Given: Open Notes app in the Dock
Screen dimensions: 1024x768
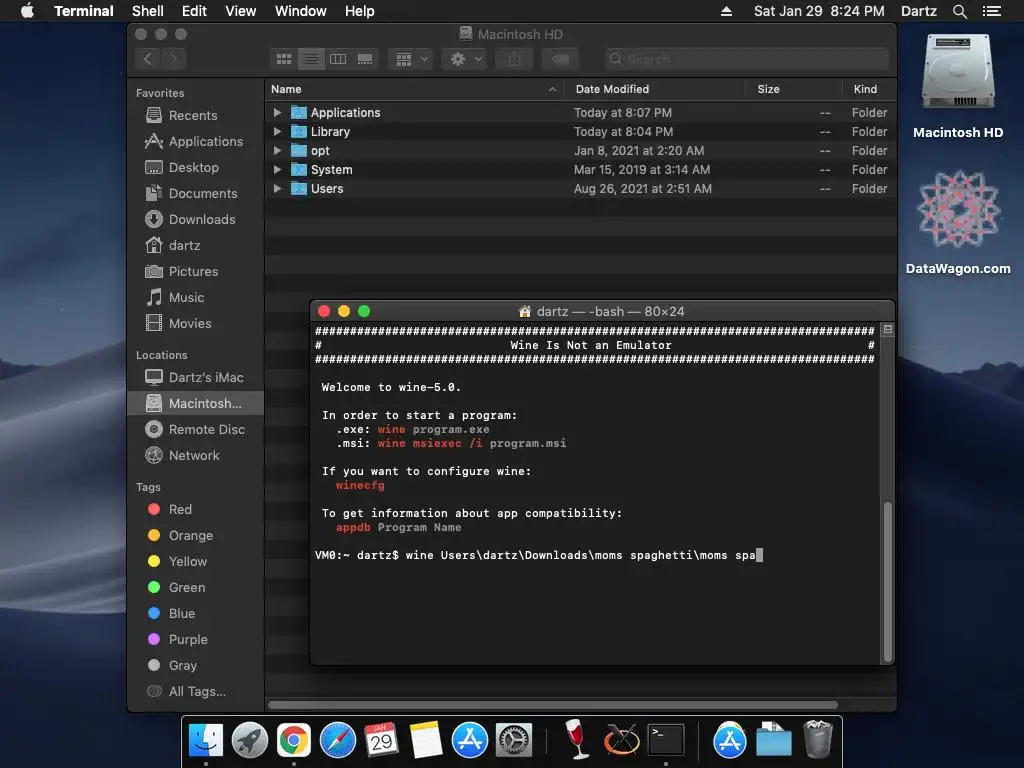Looking at the screenshot, I should [x=426, y=740].
